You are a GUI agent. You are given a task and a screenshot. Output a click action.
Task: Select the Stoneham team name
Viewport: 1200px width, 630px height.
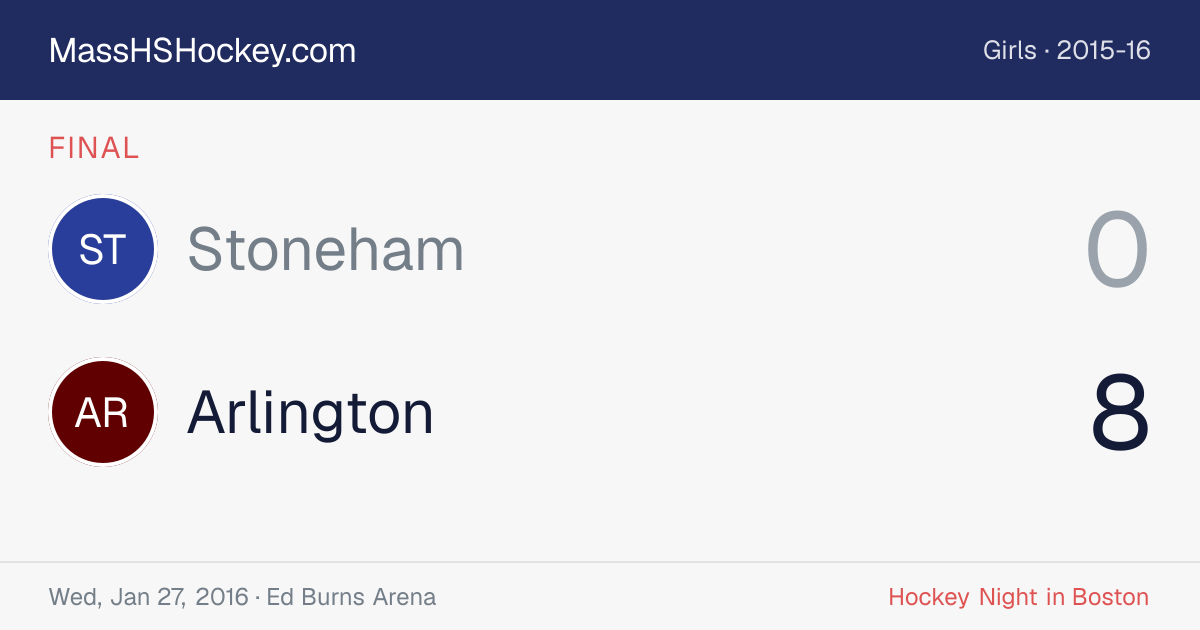[x=326, y=249]
